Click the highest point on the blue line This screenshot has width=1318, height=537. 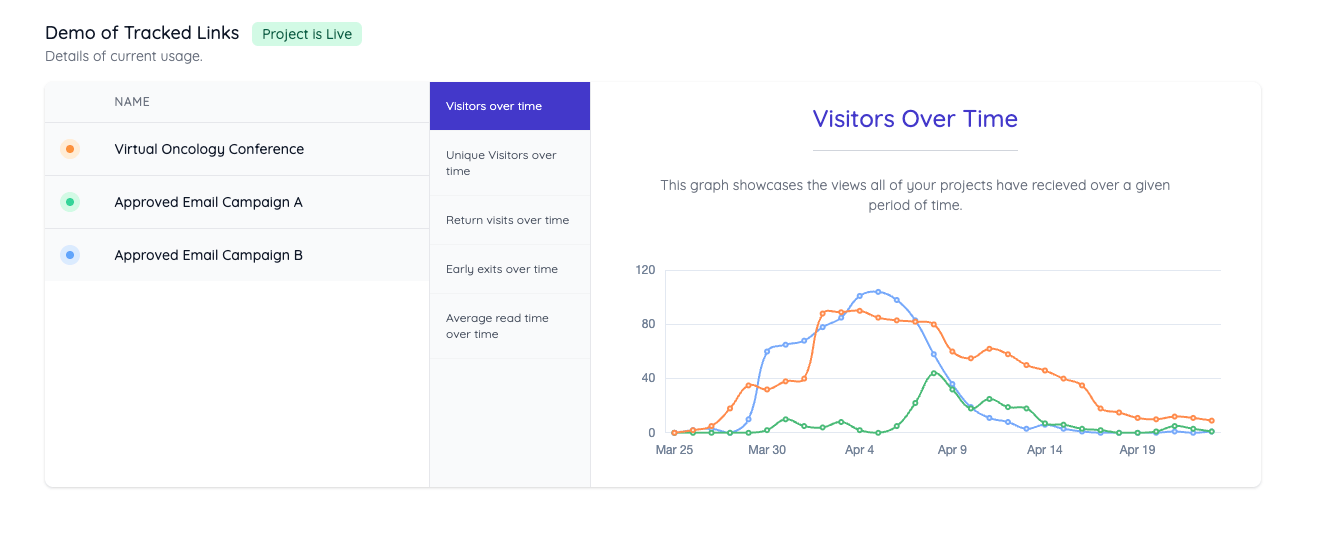tap(878, 292)
